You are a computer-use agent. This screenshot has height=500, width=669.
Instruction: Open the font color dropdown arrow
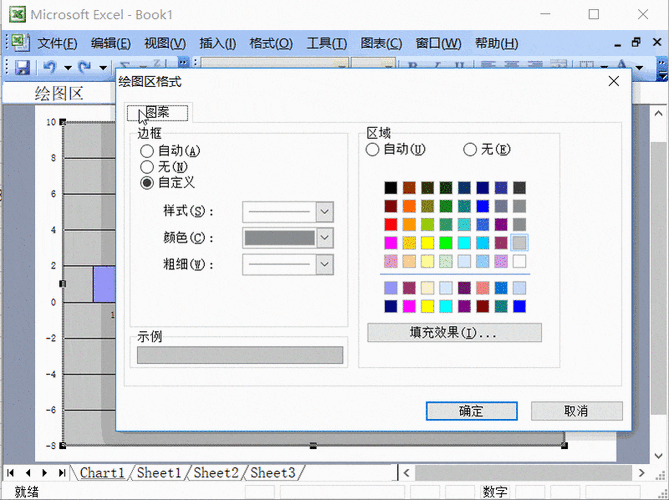[x=639, y=67]
